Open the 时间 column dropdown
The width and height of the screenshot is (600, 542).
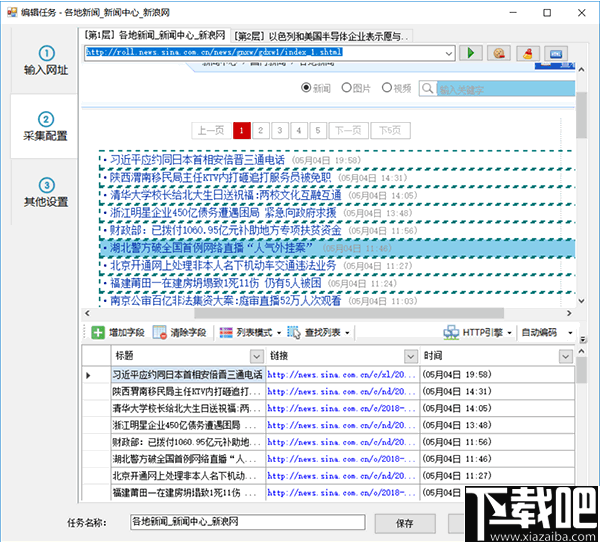(566, 356)
